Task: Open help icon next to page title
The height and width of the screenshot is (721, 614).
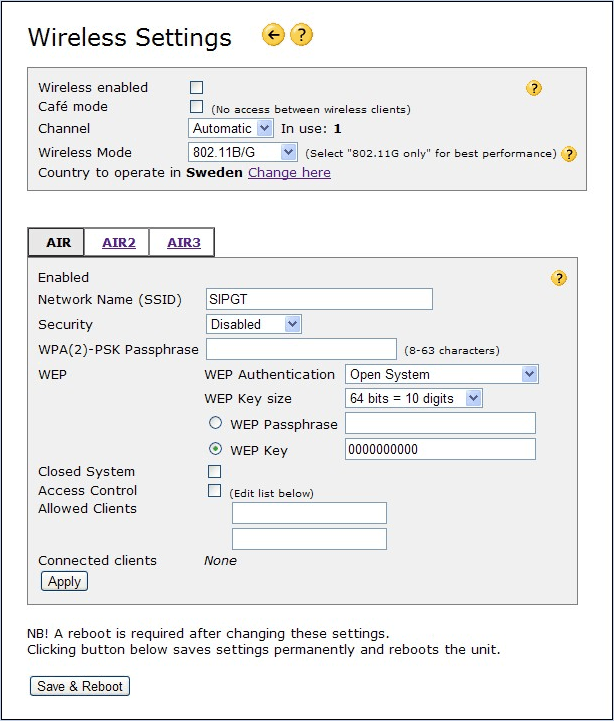Action: click(301, 35)
